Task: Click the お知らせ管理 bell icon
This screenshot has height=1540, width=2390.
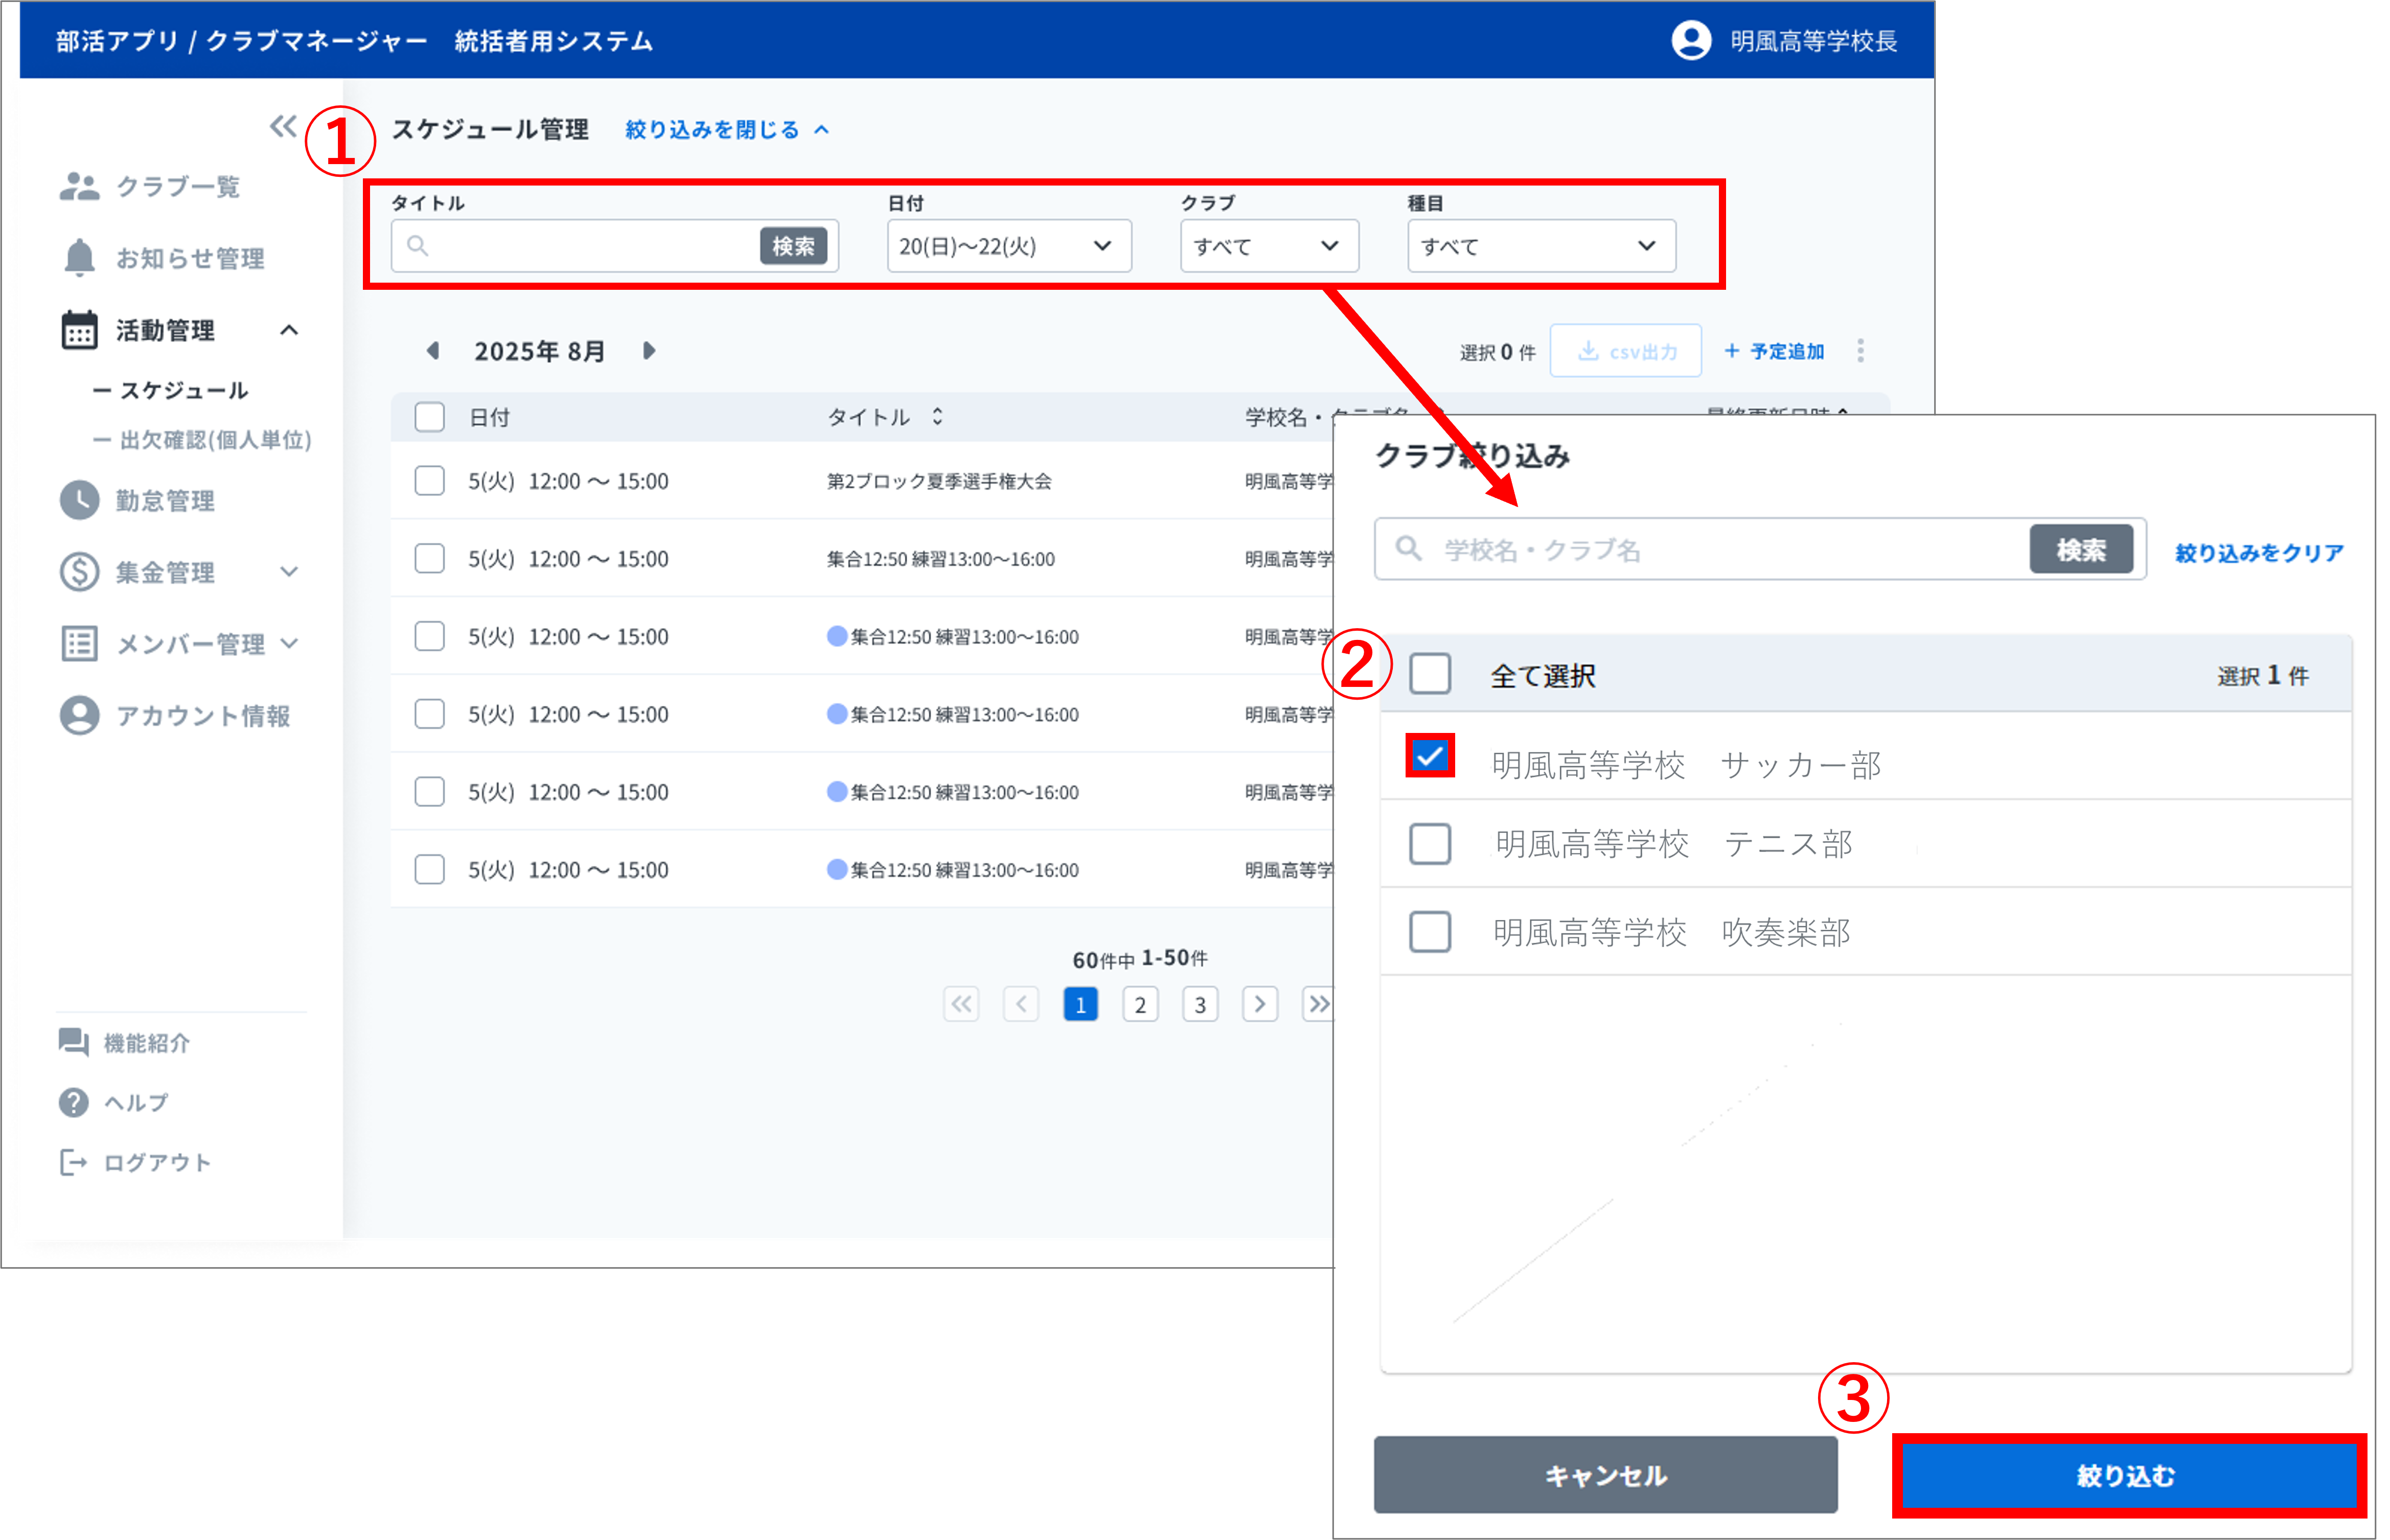Action: click(x=79, y=258)
